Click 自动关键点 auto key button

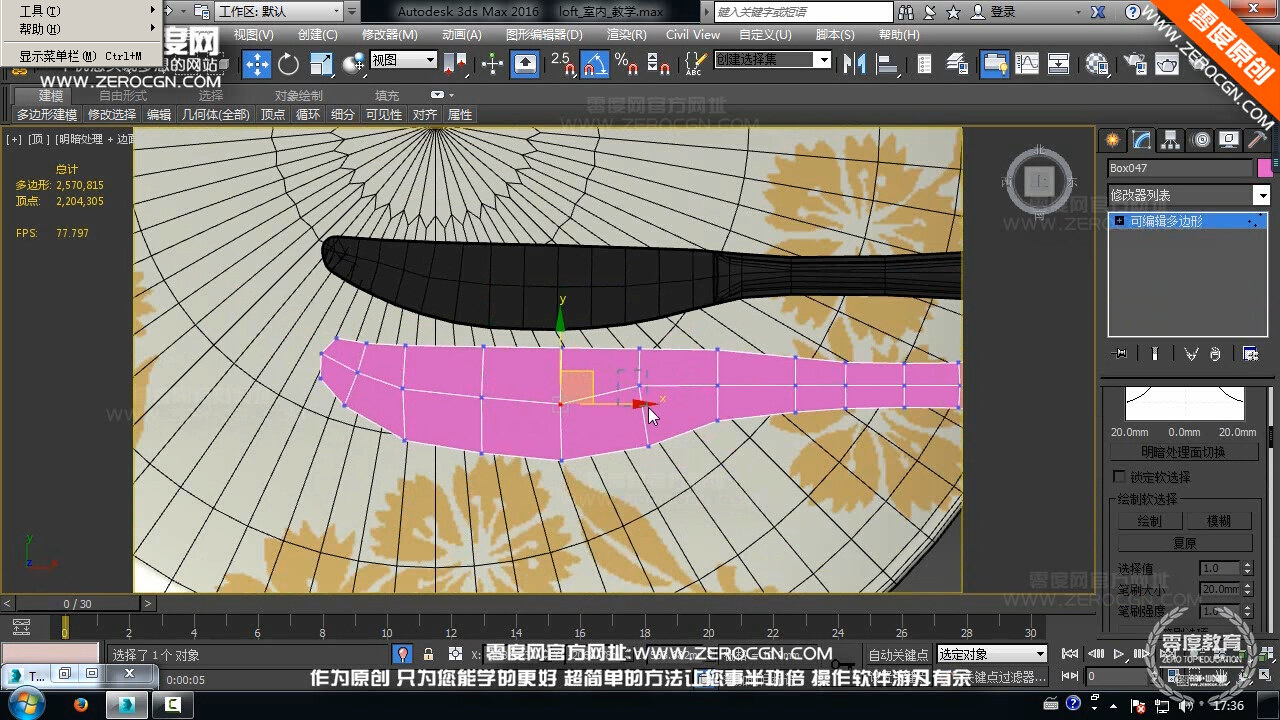pyautogui.click(x=898, y=655)
